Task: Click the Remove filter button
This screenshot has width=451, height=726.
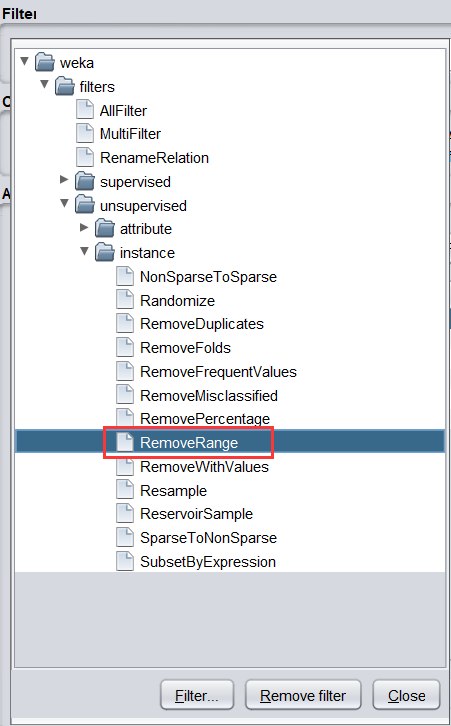Action: click(x=303, y=695)
